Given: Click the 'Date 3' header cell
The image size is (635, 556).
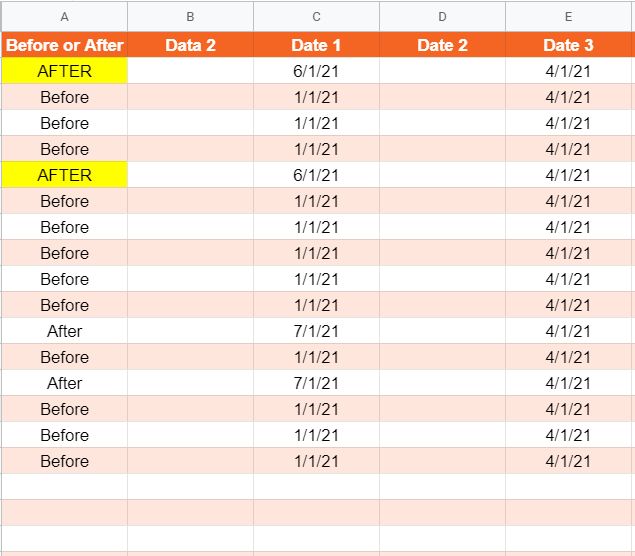Looking at the screenshot, I should tap(569, 45).
